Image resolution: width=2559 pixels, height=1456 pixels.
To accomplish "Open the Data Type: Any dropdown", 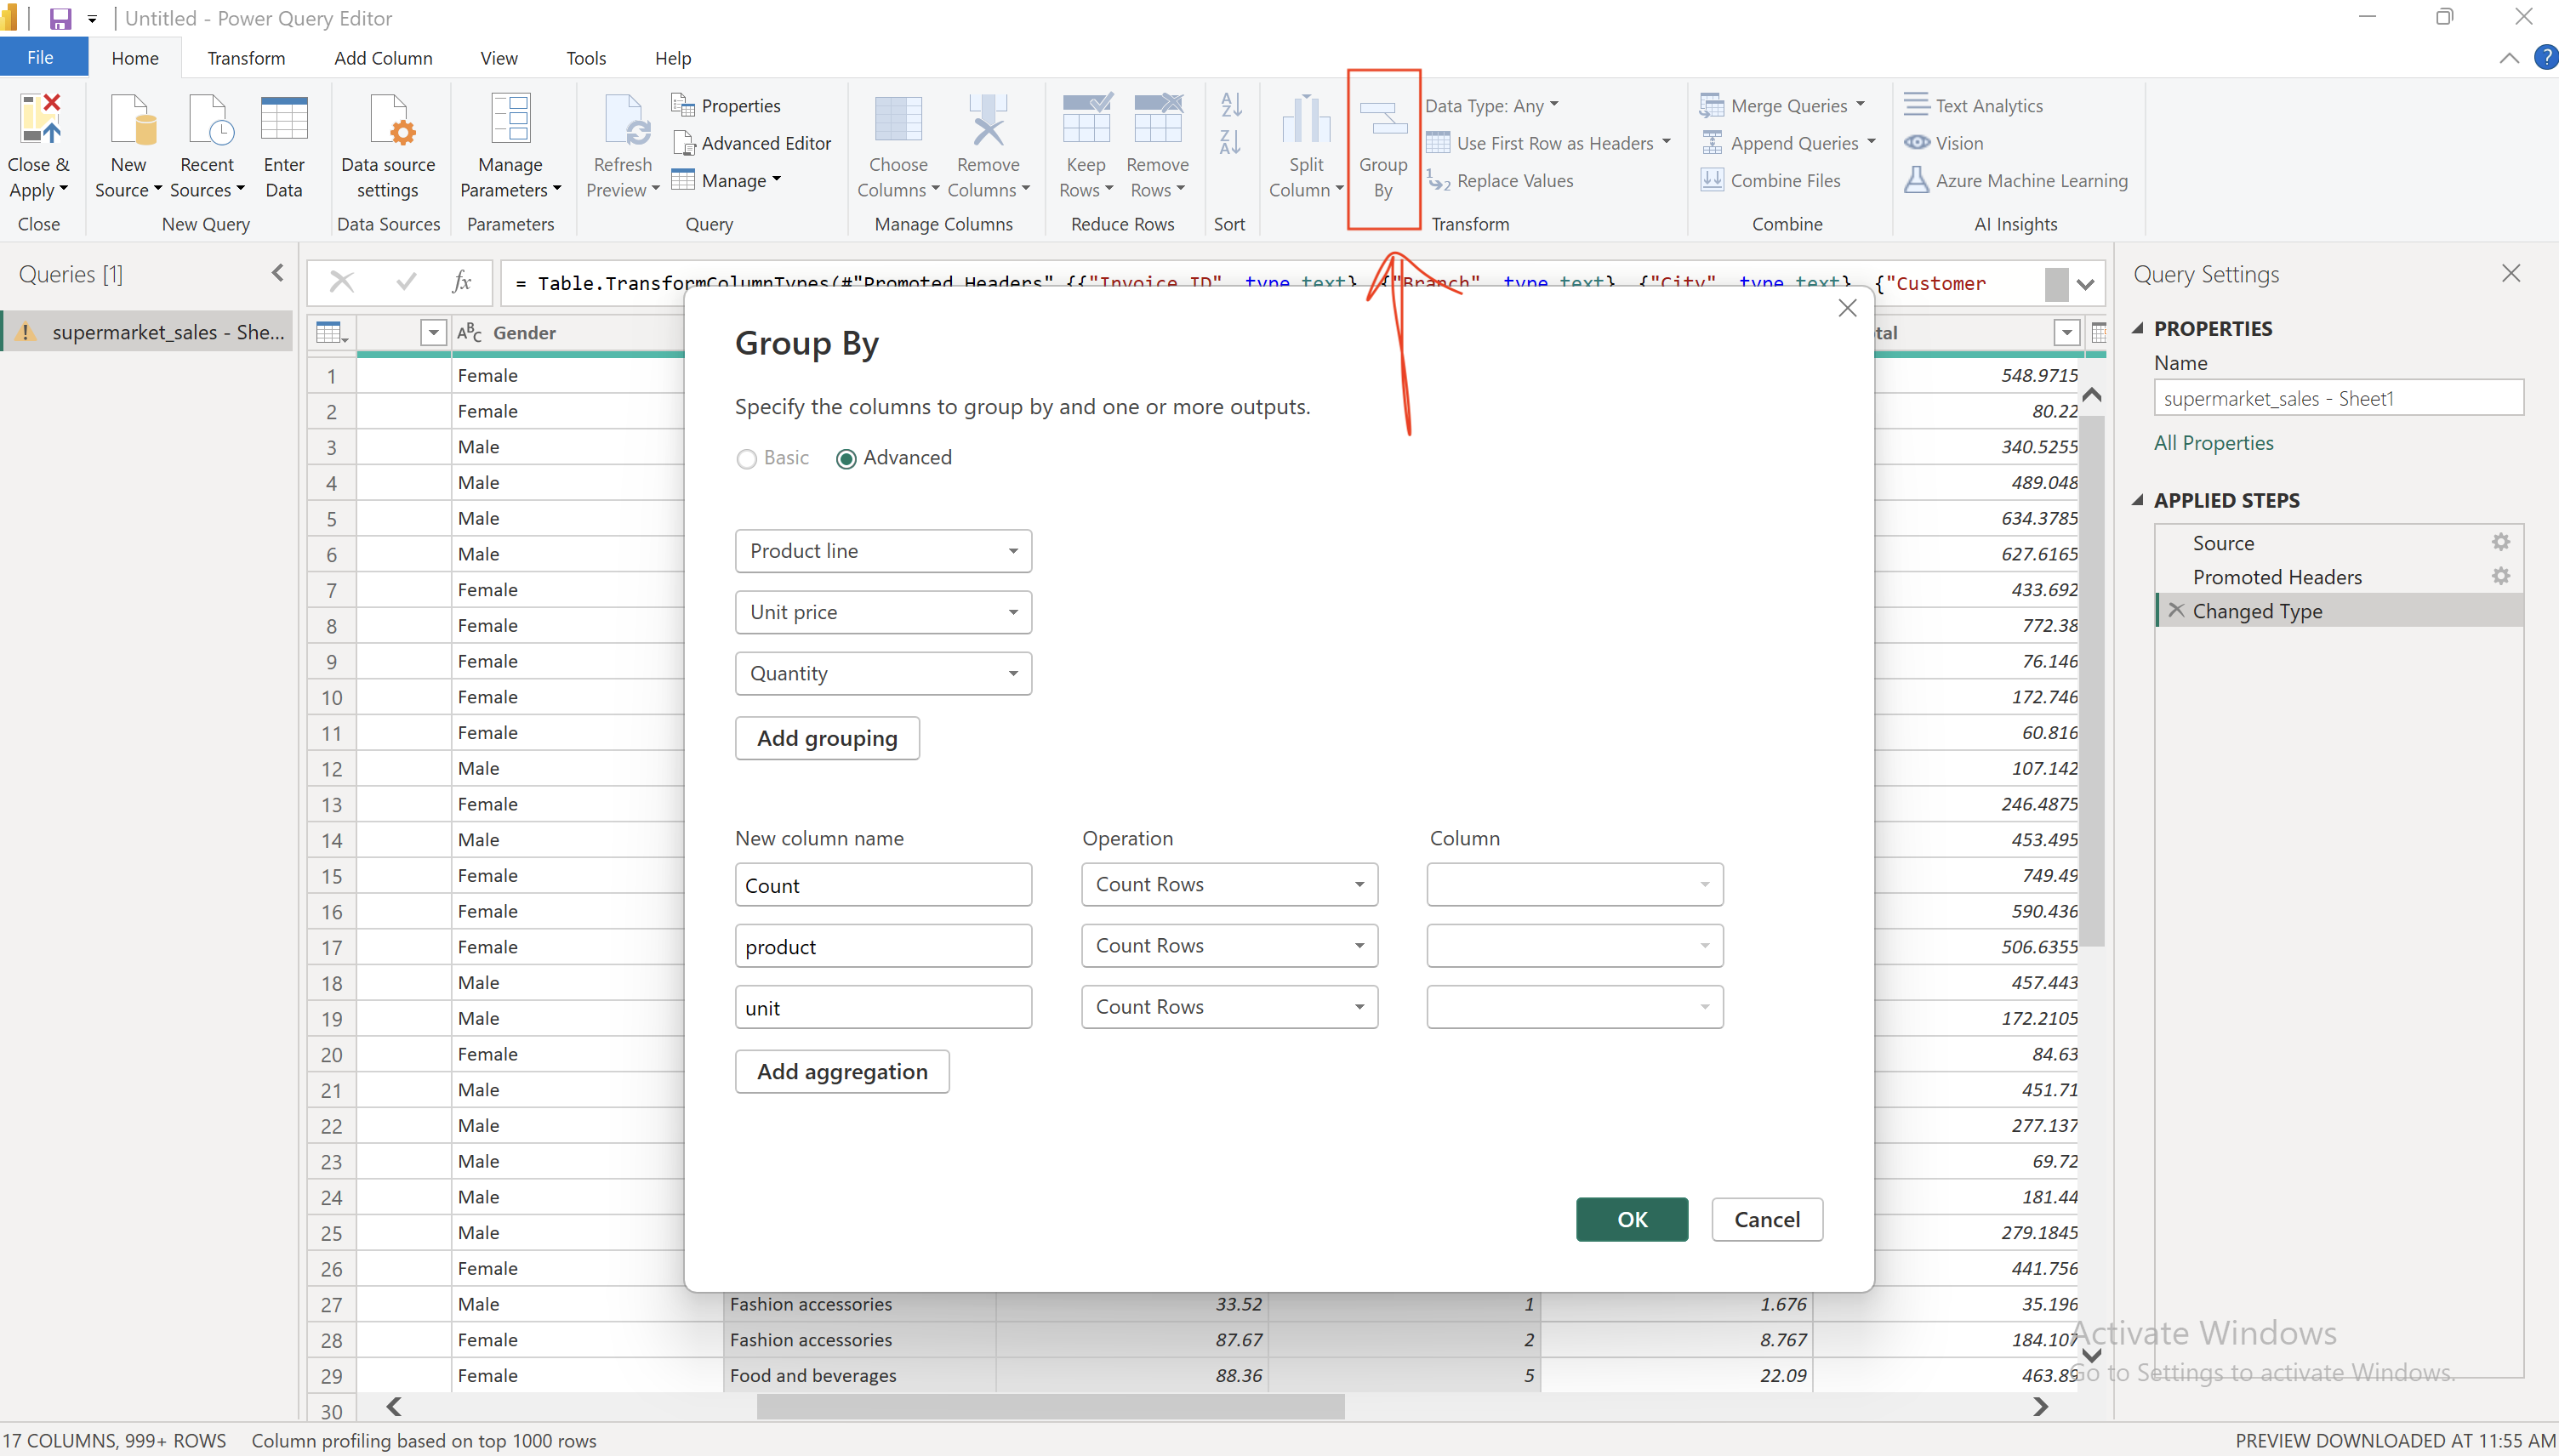I will pyautogui.click(x=1492, y=105).
